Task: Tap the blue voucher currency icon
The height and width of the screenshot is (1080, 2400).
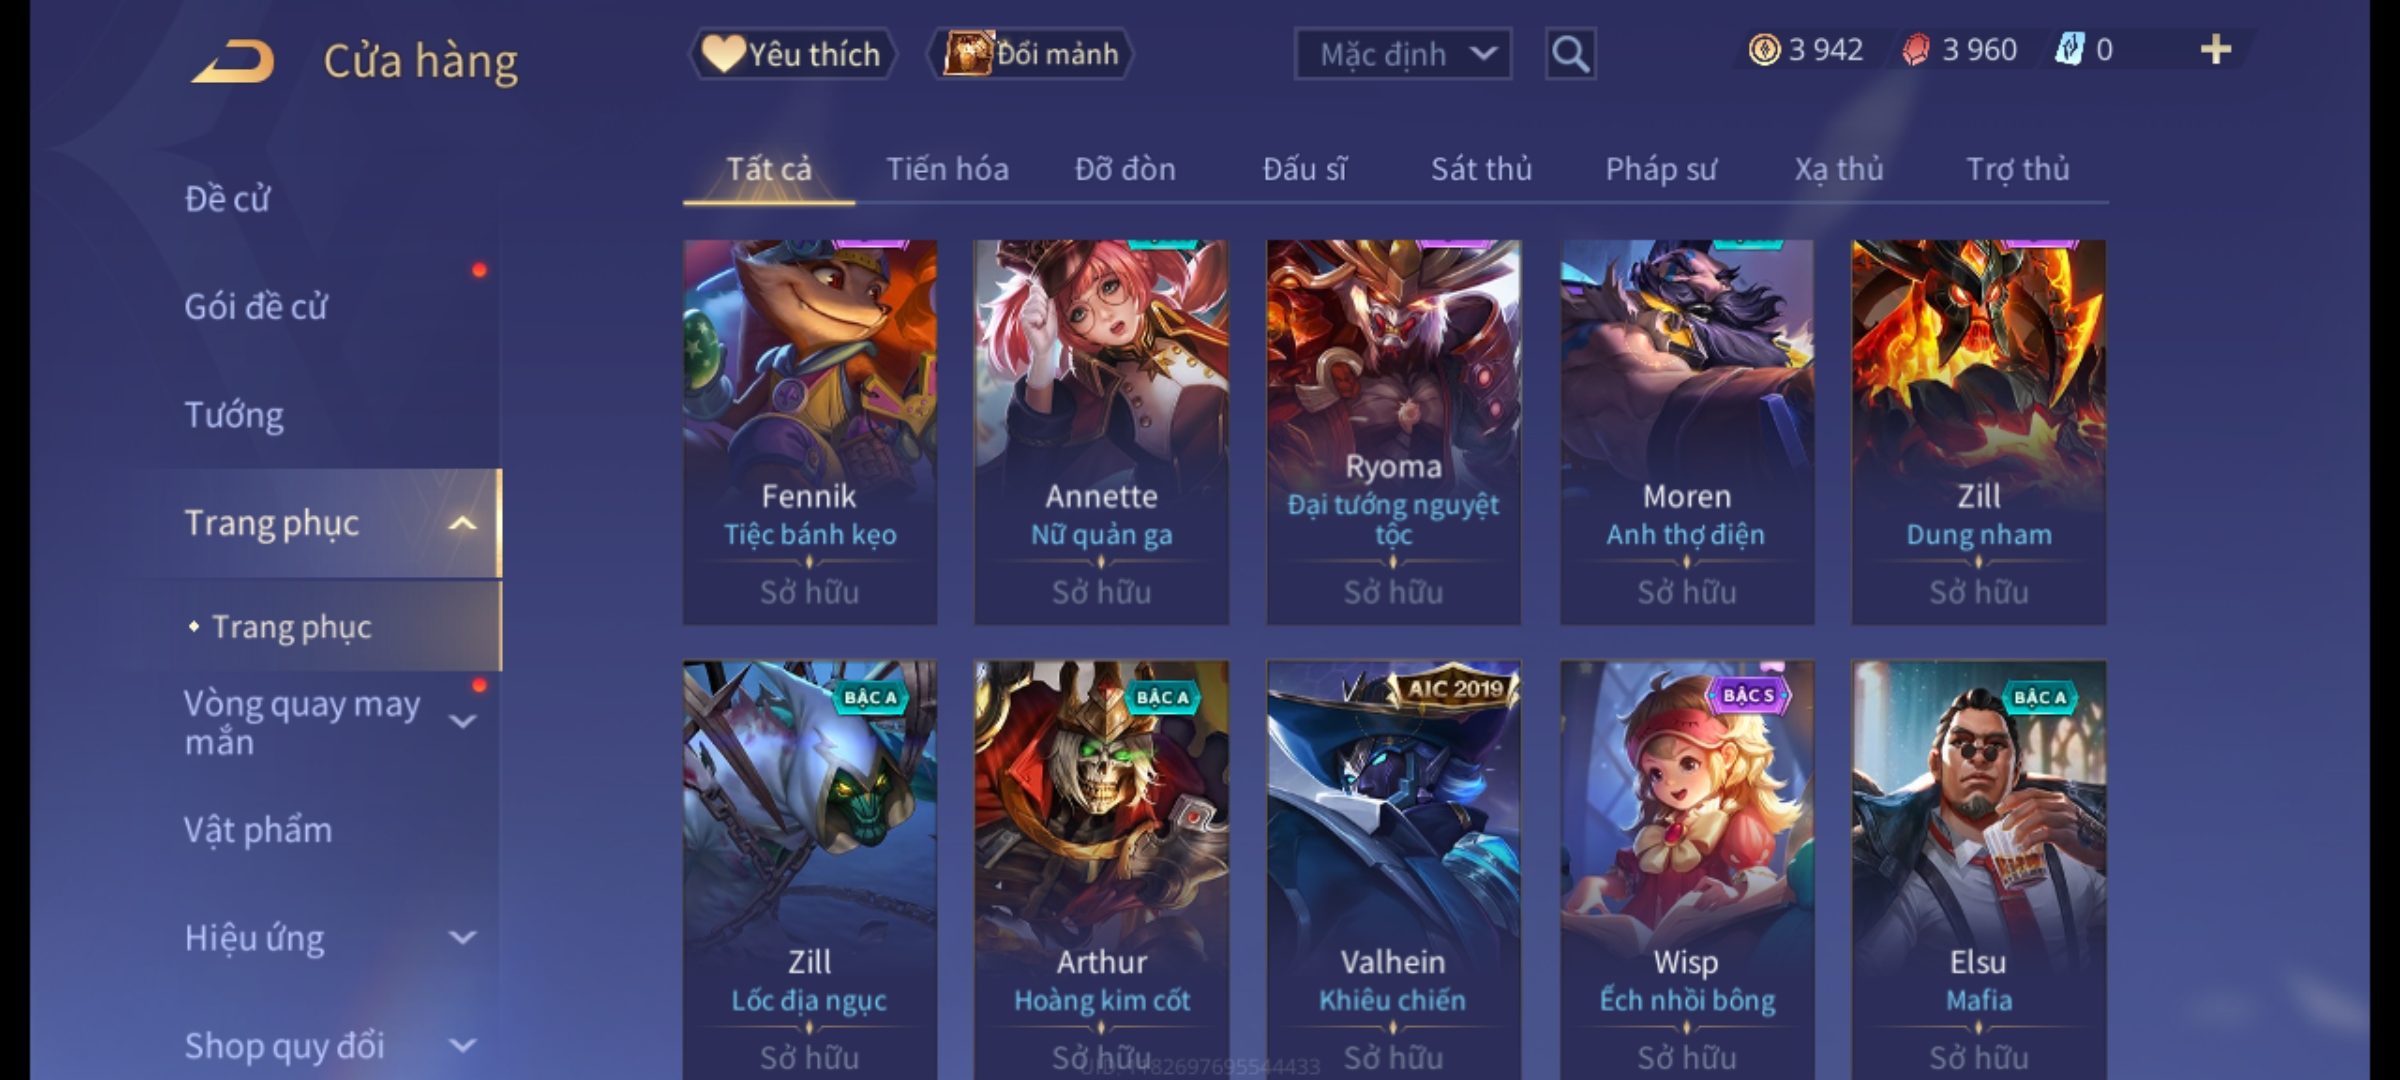Action: point(2068,50)
